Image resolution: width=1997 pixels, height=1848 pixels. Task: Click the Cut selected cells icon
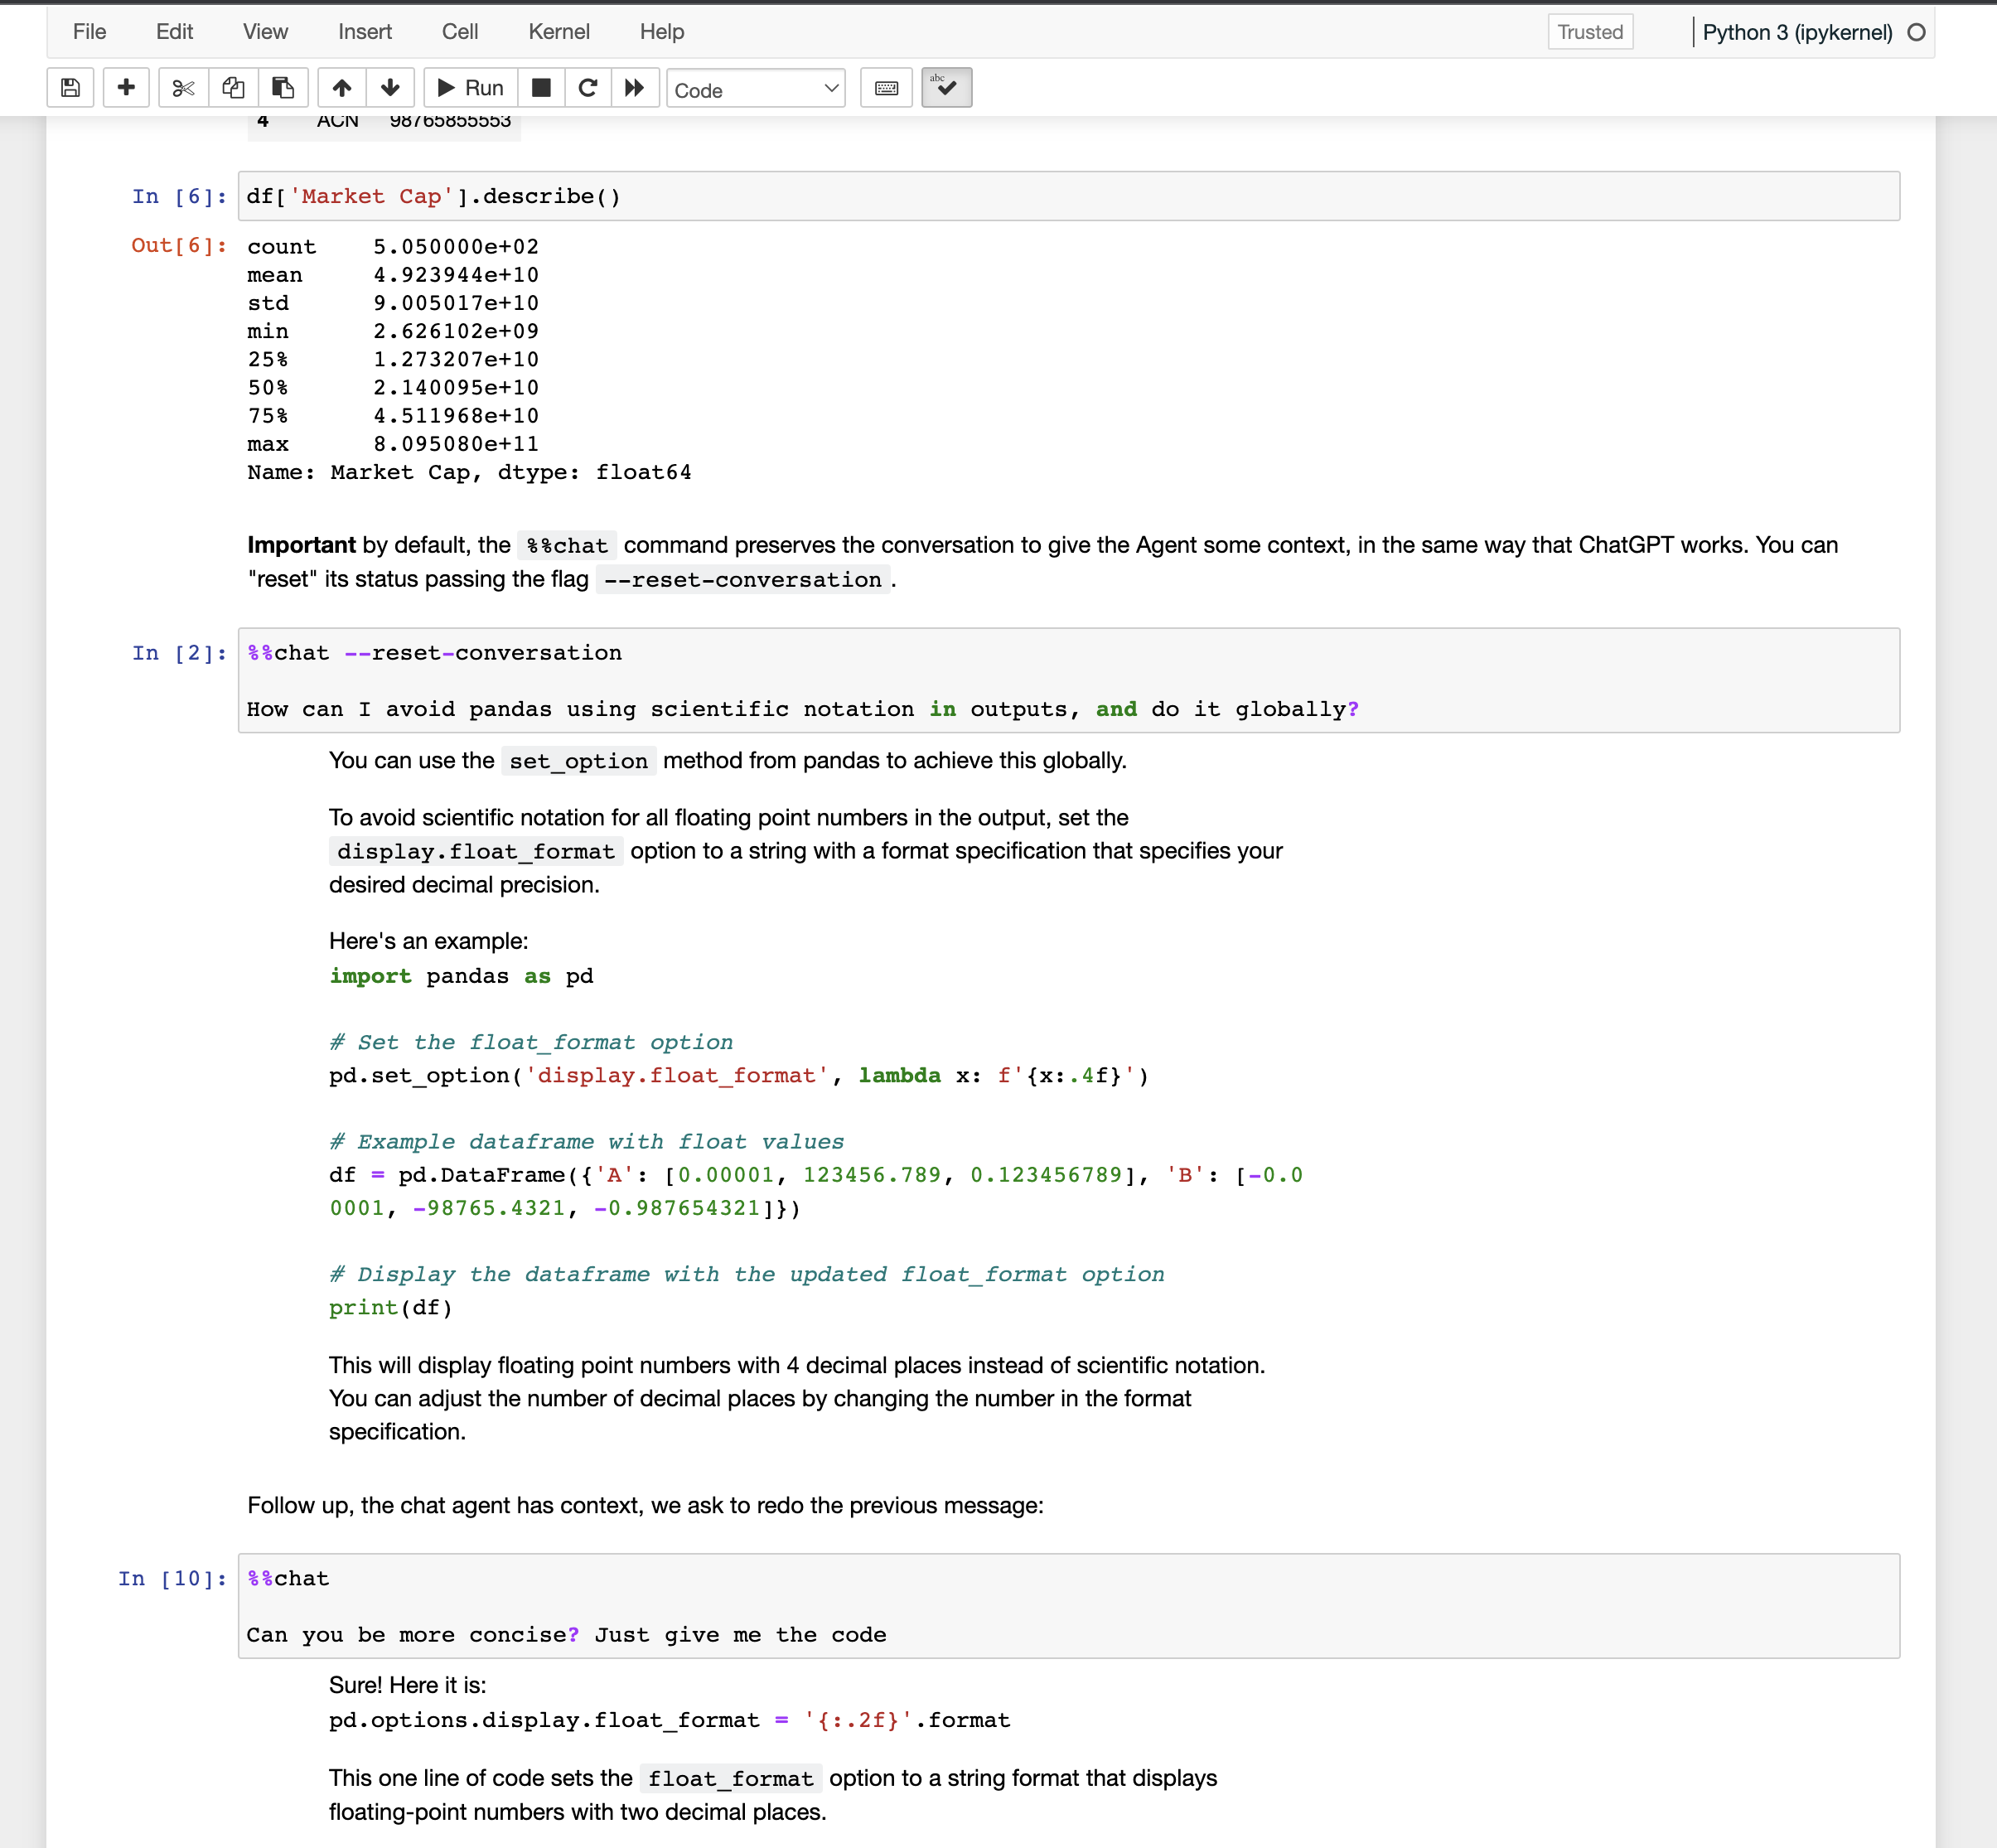click(185, 89)
